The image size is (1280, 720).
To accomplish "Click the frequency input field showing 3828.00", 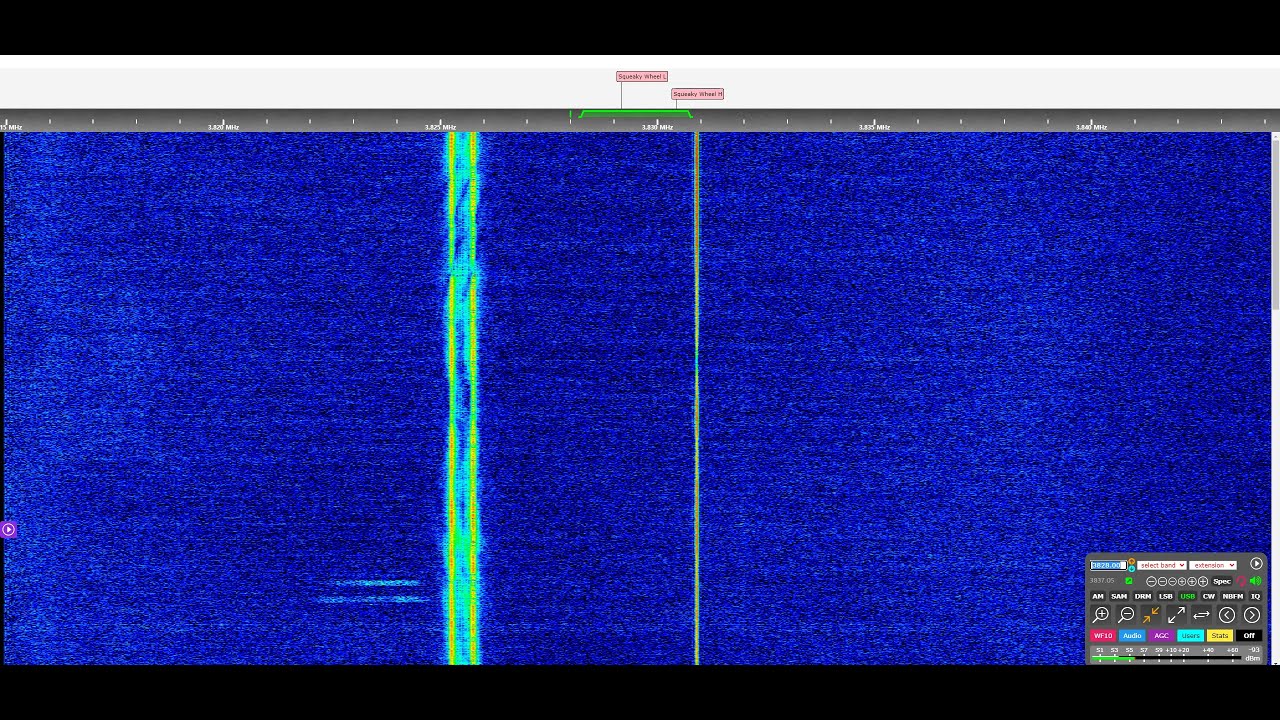I will pyautogui.click(x=1108, y=565).
